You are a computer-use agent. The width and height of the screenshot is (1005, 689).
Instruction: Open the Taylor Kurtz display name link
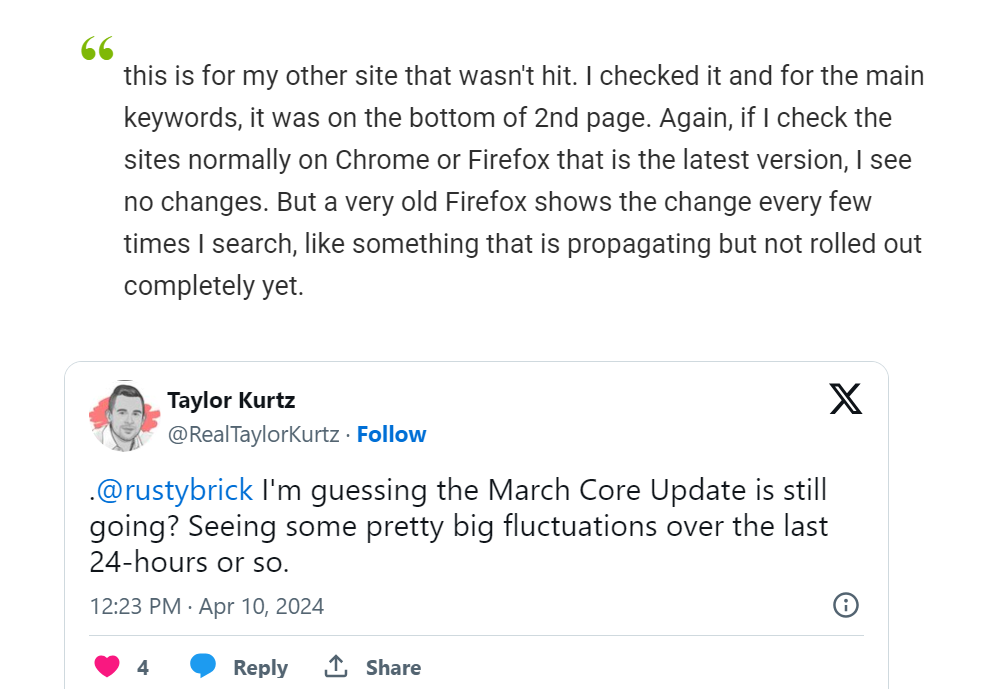(x=231, y=401)
